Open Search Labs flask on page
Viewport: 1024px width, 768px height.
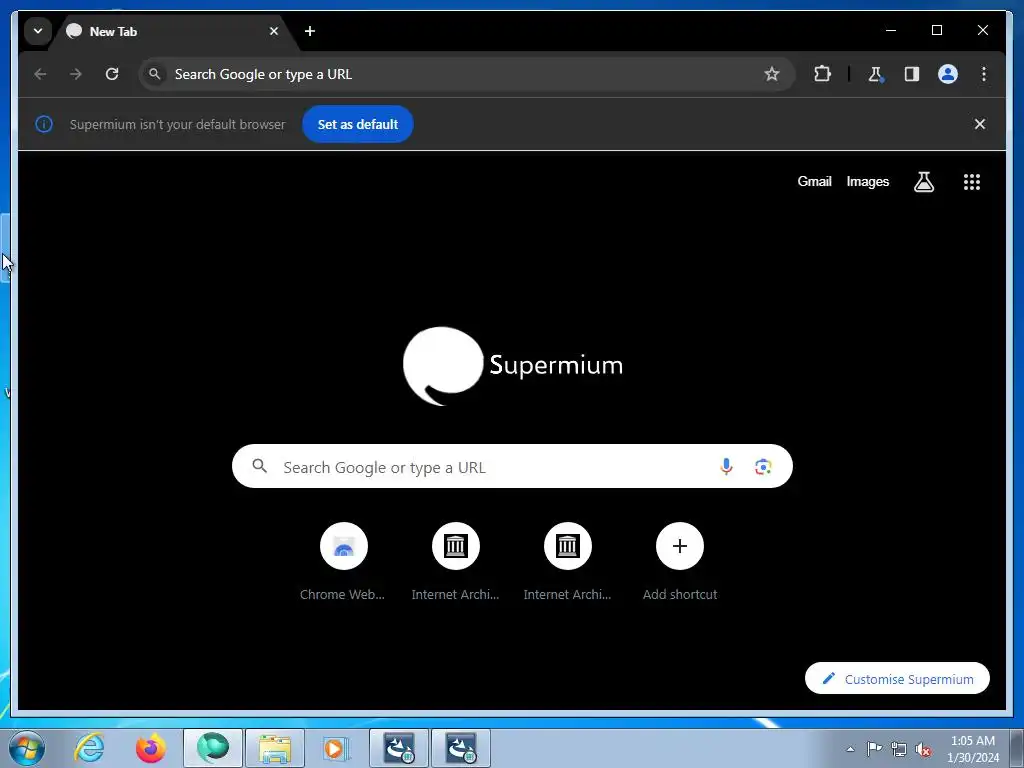(923, 182)
